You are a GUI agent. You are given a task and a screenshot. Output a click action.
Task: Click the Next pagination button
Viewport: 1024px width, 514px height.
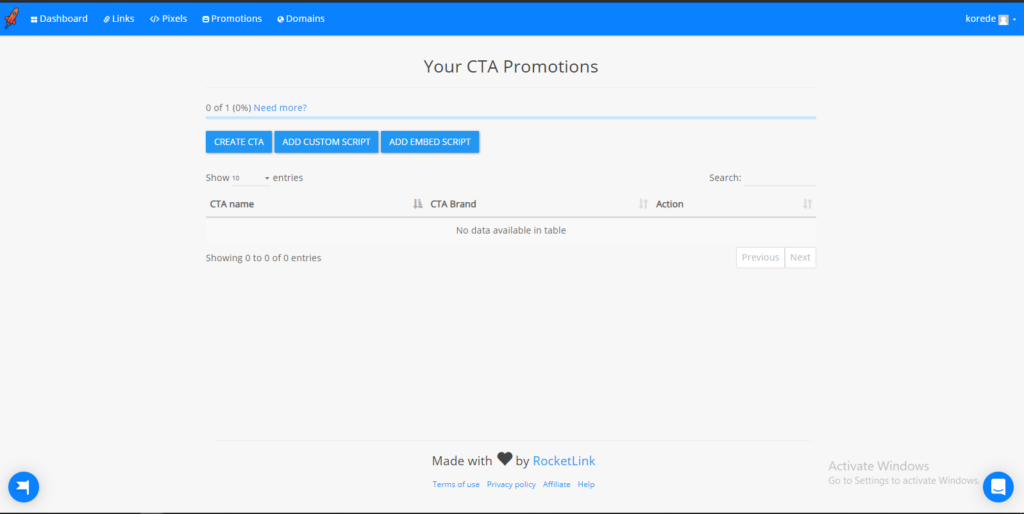[x=800, y=257]
